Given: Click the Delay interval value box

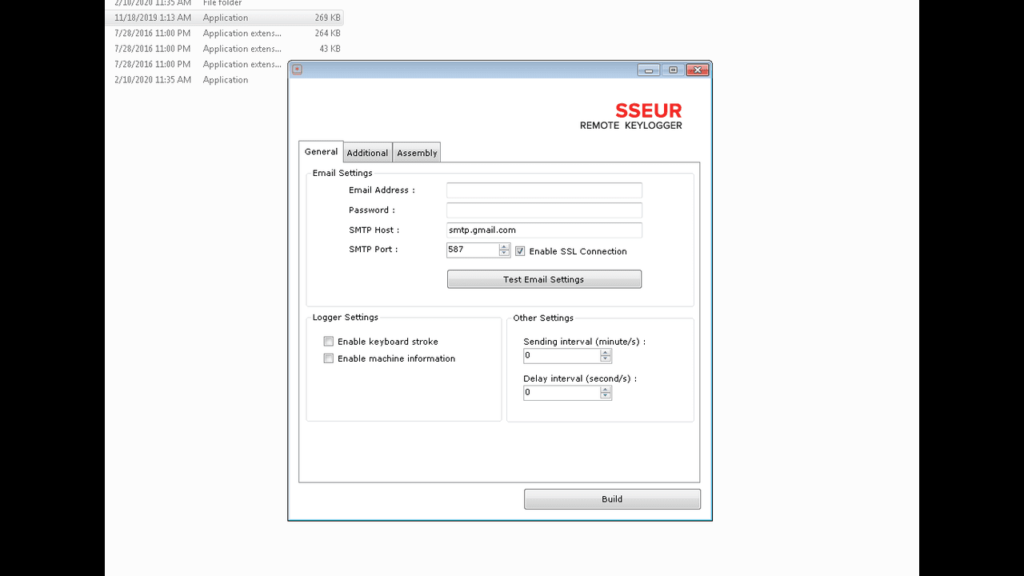Looking at the screenshot, I should 562,392.
